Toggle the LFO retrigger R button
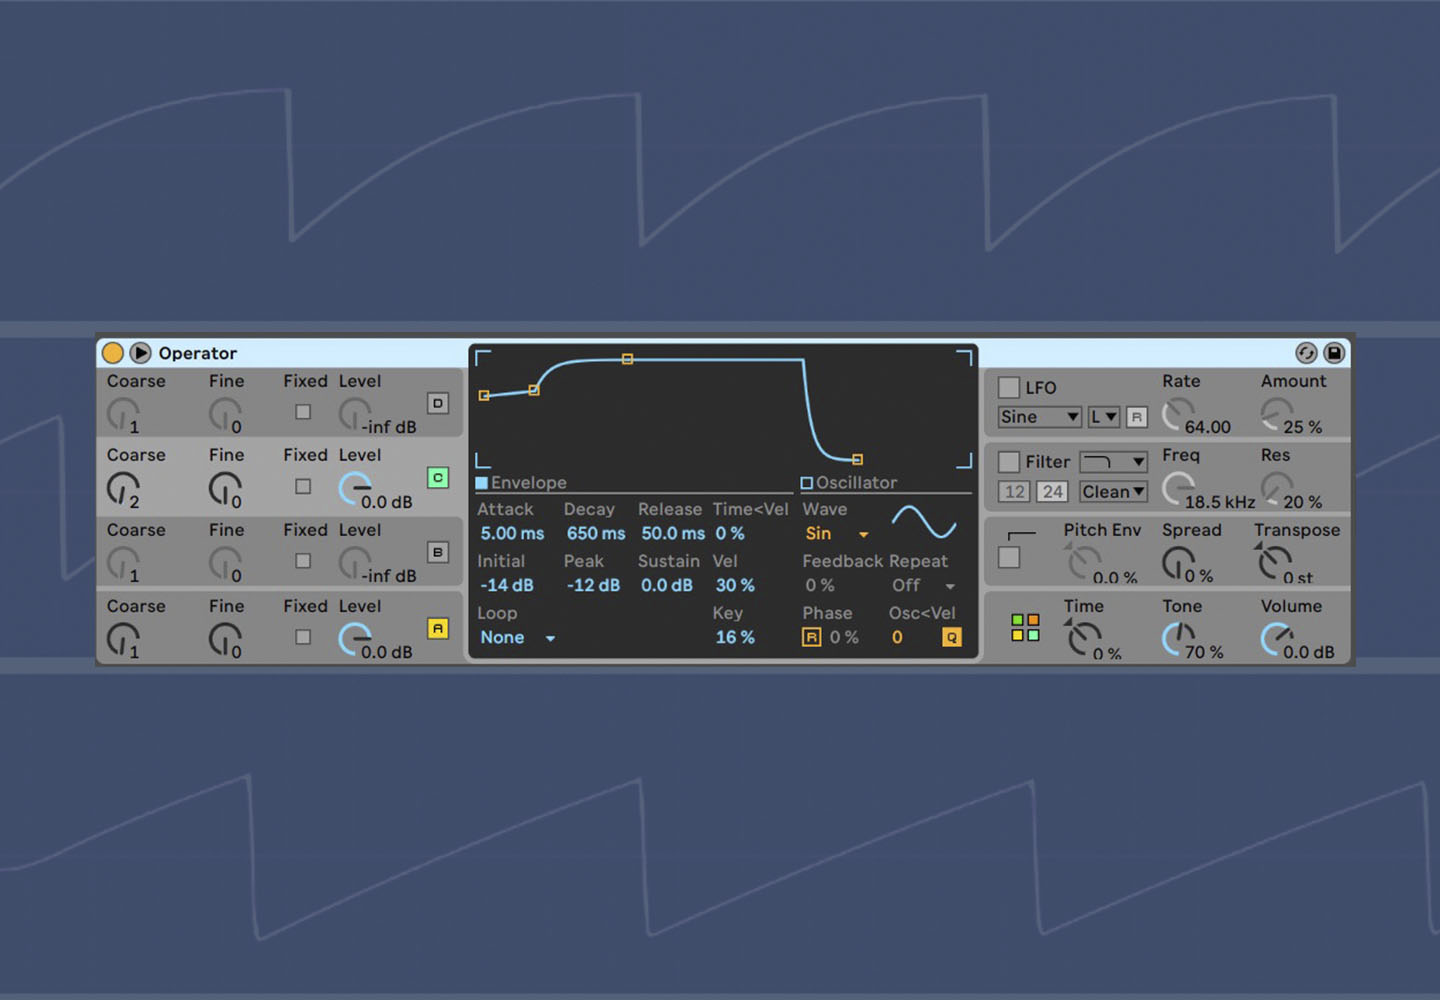This screenshot has width=1440, height=1000. (1136, 417)
